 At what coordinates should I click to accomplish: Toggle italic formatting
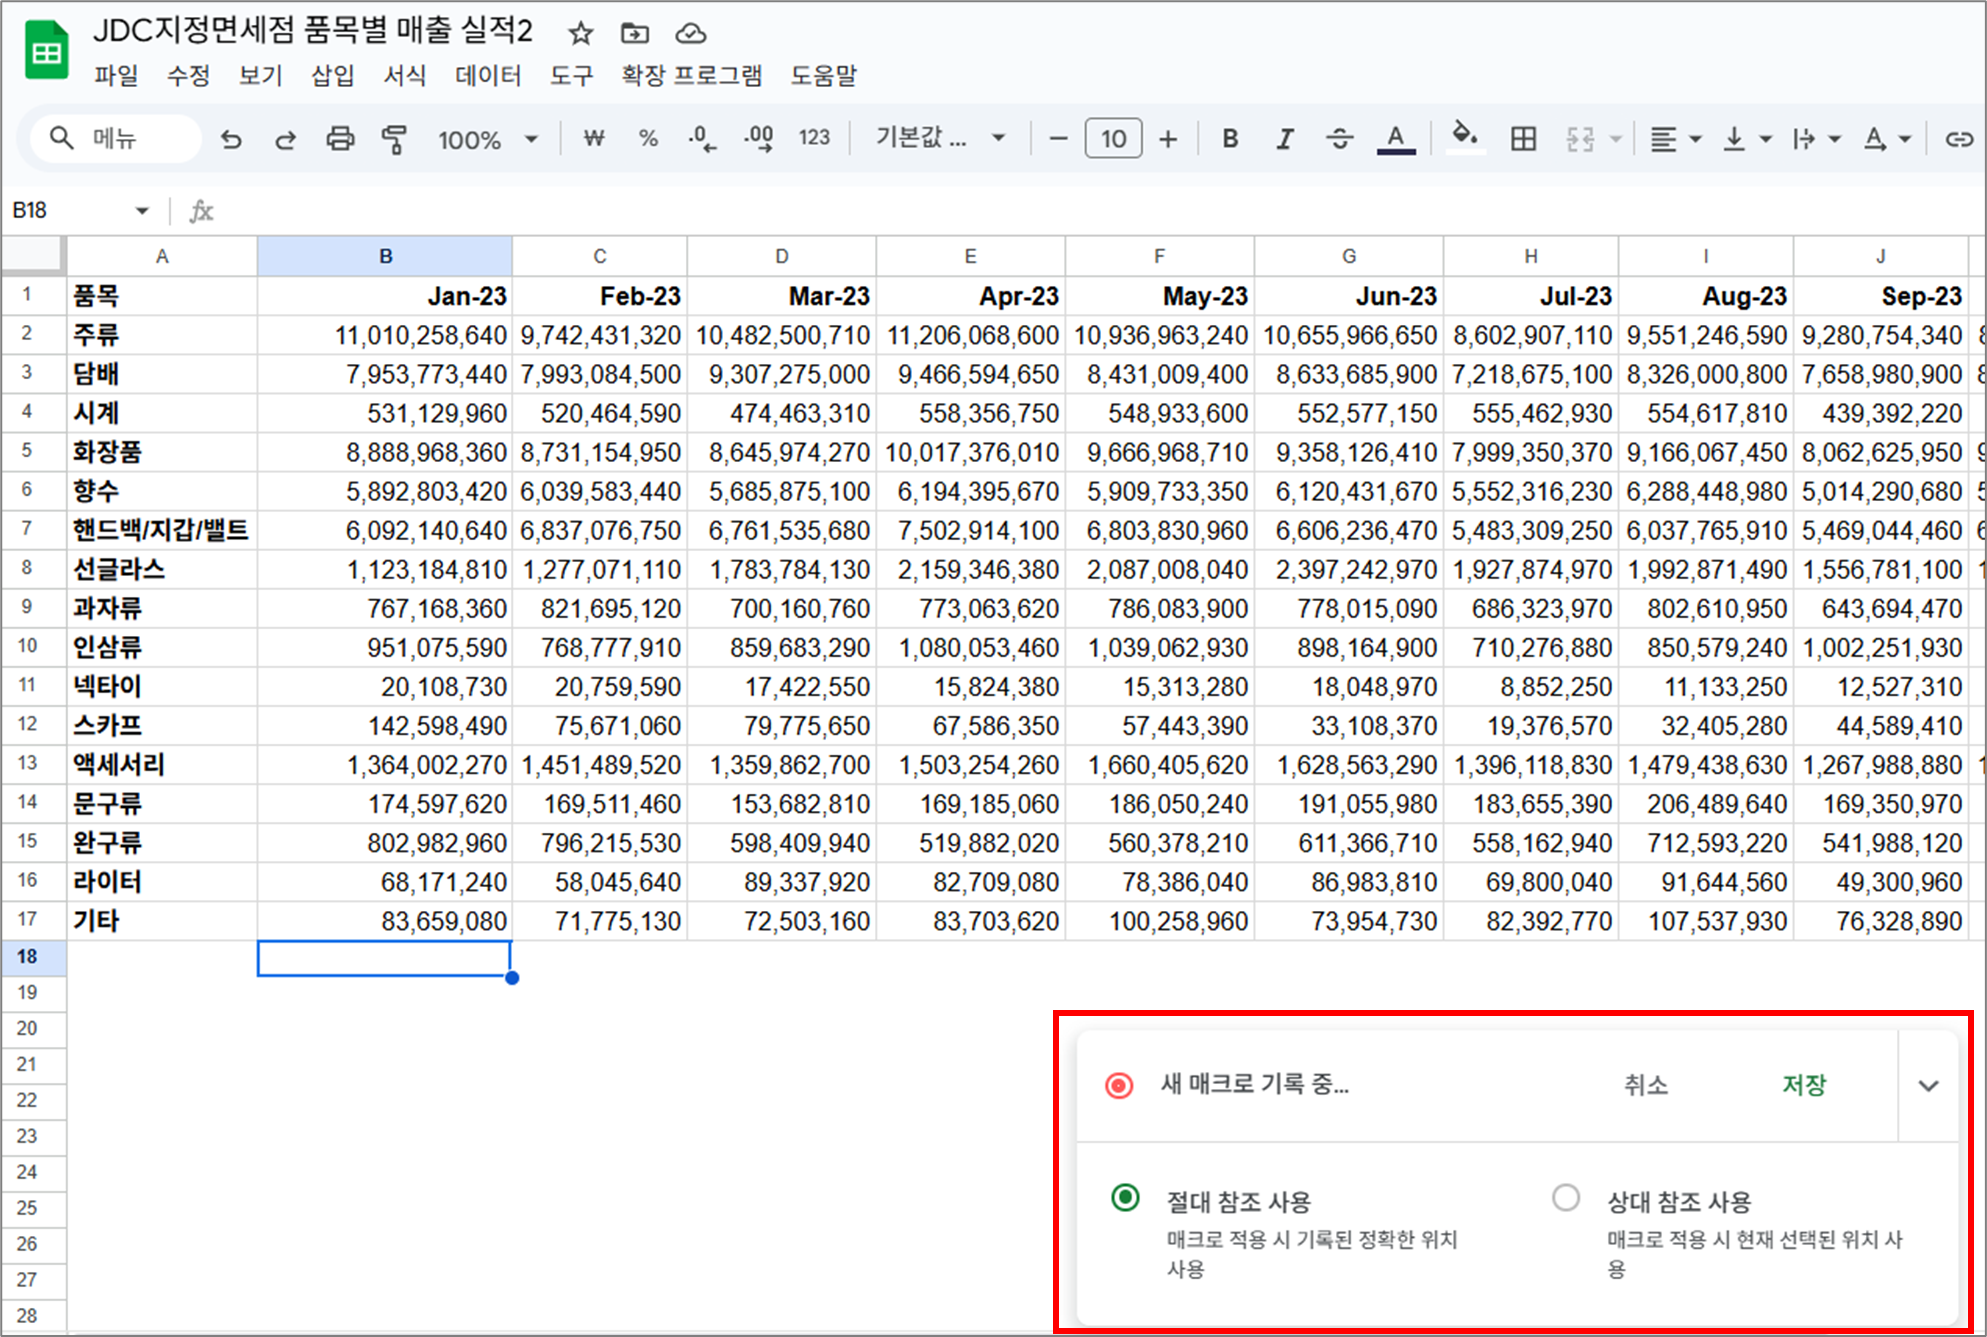coord(1285,139)
